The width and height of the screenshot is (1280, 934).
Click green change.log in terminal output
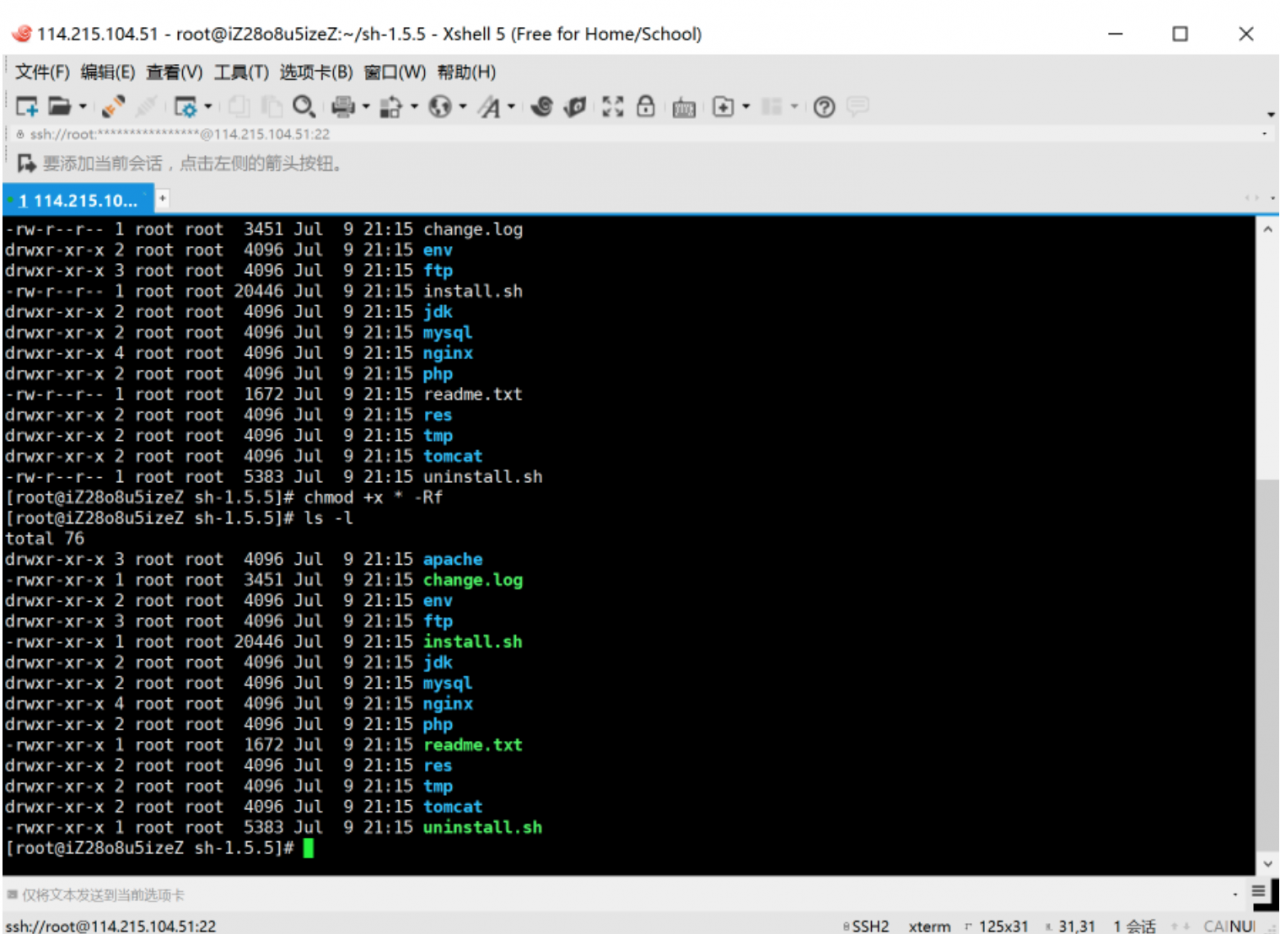point(473,580)
